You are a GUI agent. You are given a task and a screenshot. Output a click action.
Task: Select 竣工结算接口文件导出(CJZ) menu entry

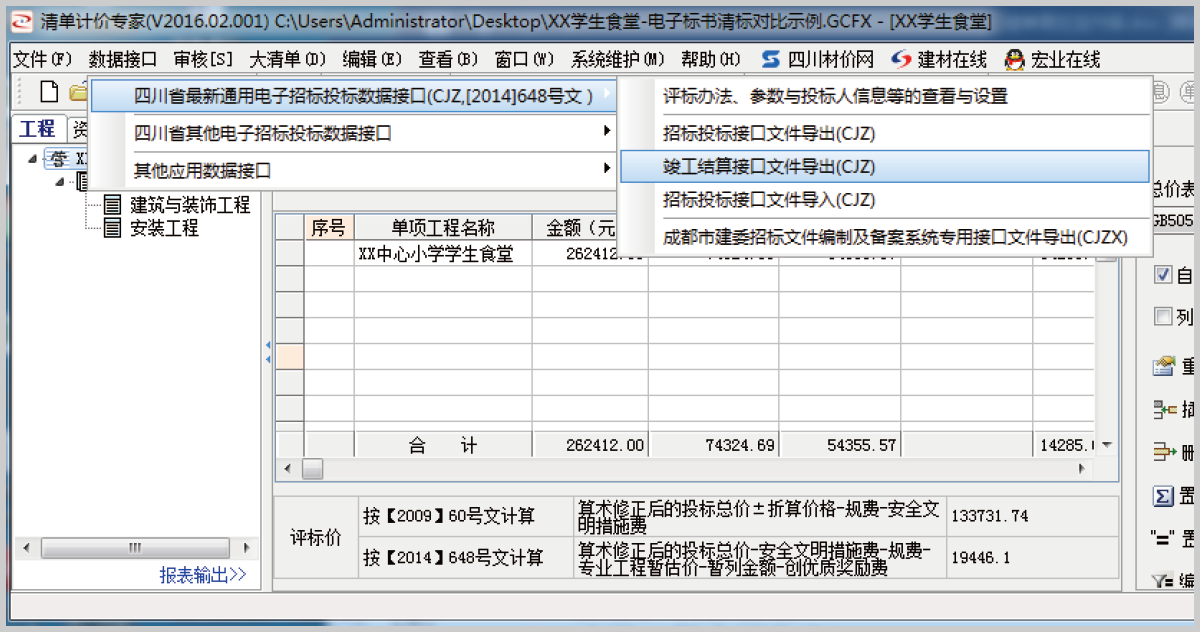coord(768,166)
